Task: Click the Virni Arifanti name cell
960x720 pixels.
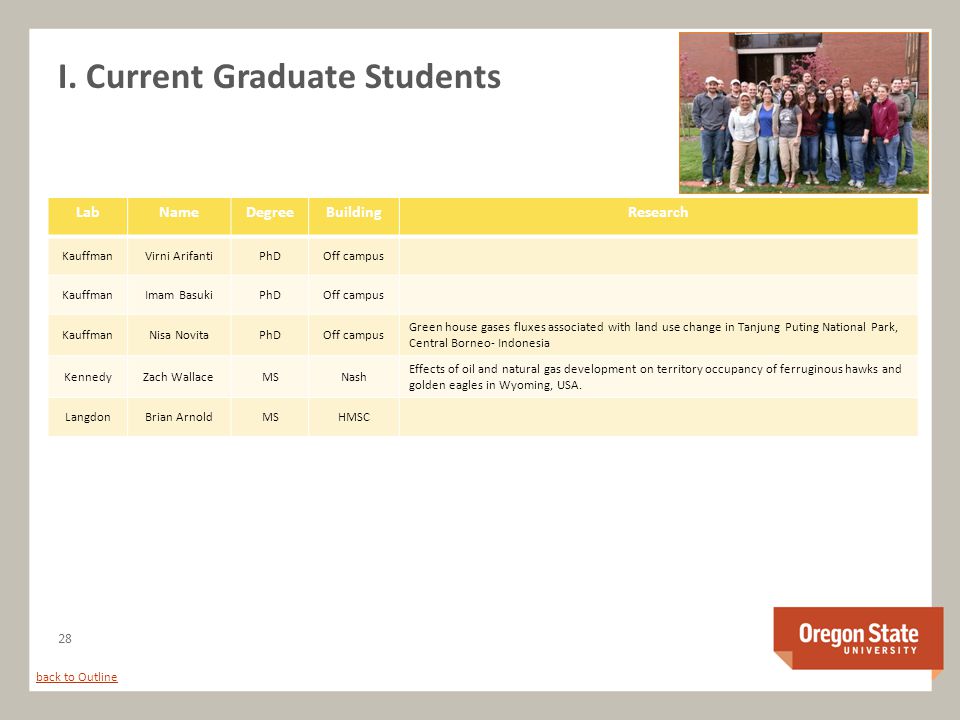Action: 179,256
